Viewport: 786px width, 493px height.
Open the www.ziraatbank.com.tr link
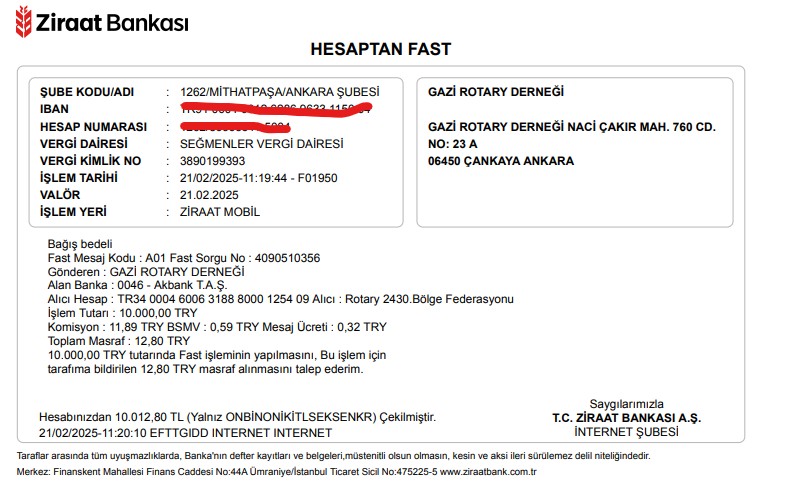pyautogui.click(x=488, y=472)
